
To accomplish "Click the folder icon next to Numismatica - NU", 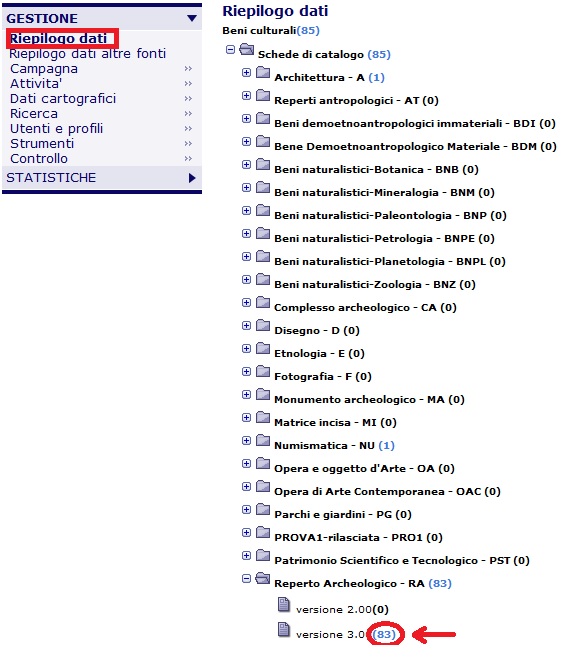I will tap(263, 441).
